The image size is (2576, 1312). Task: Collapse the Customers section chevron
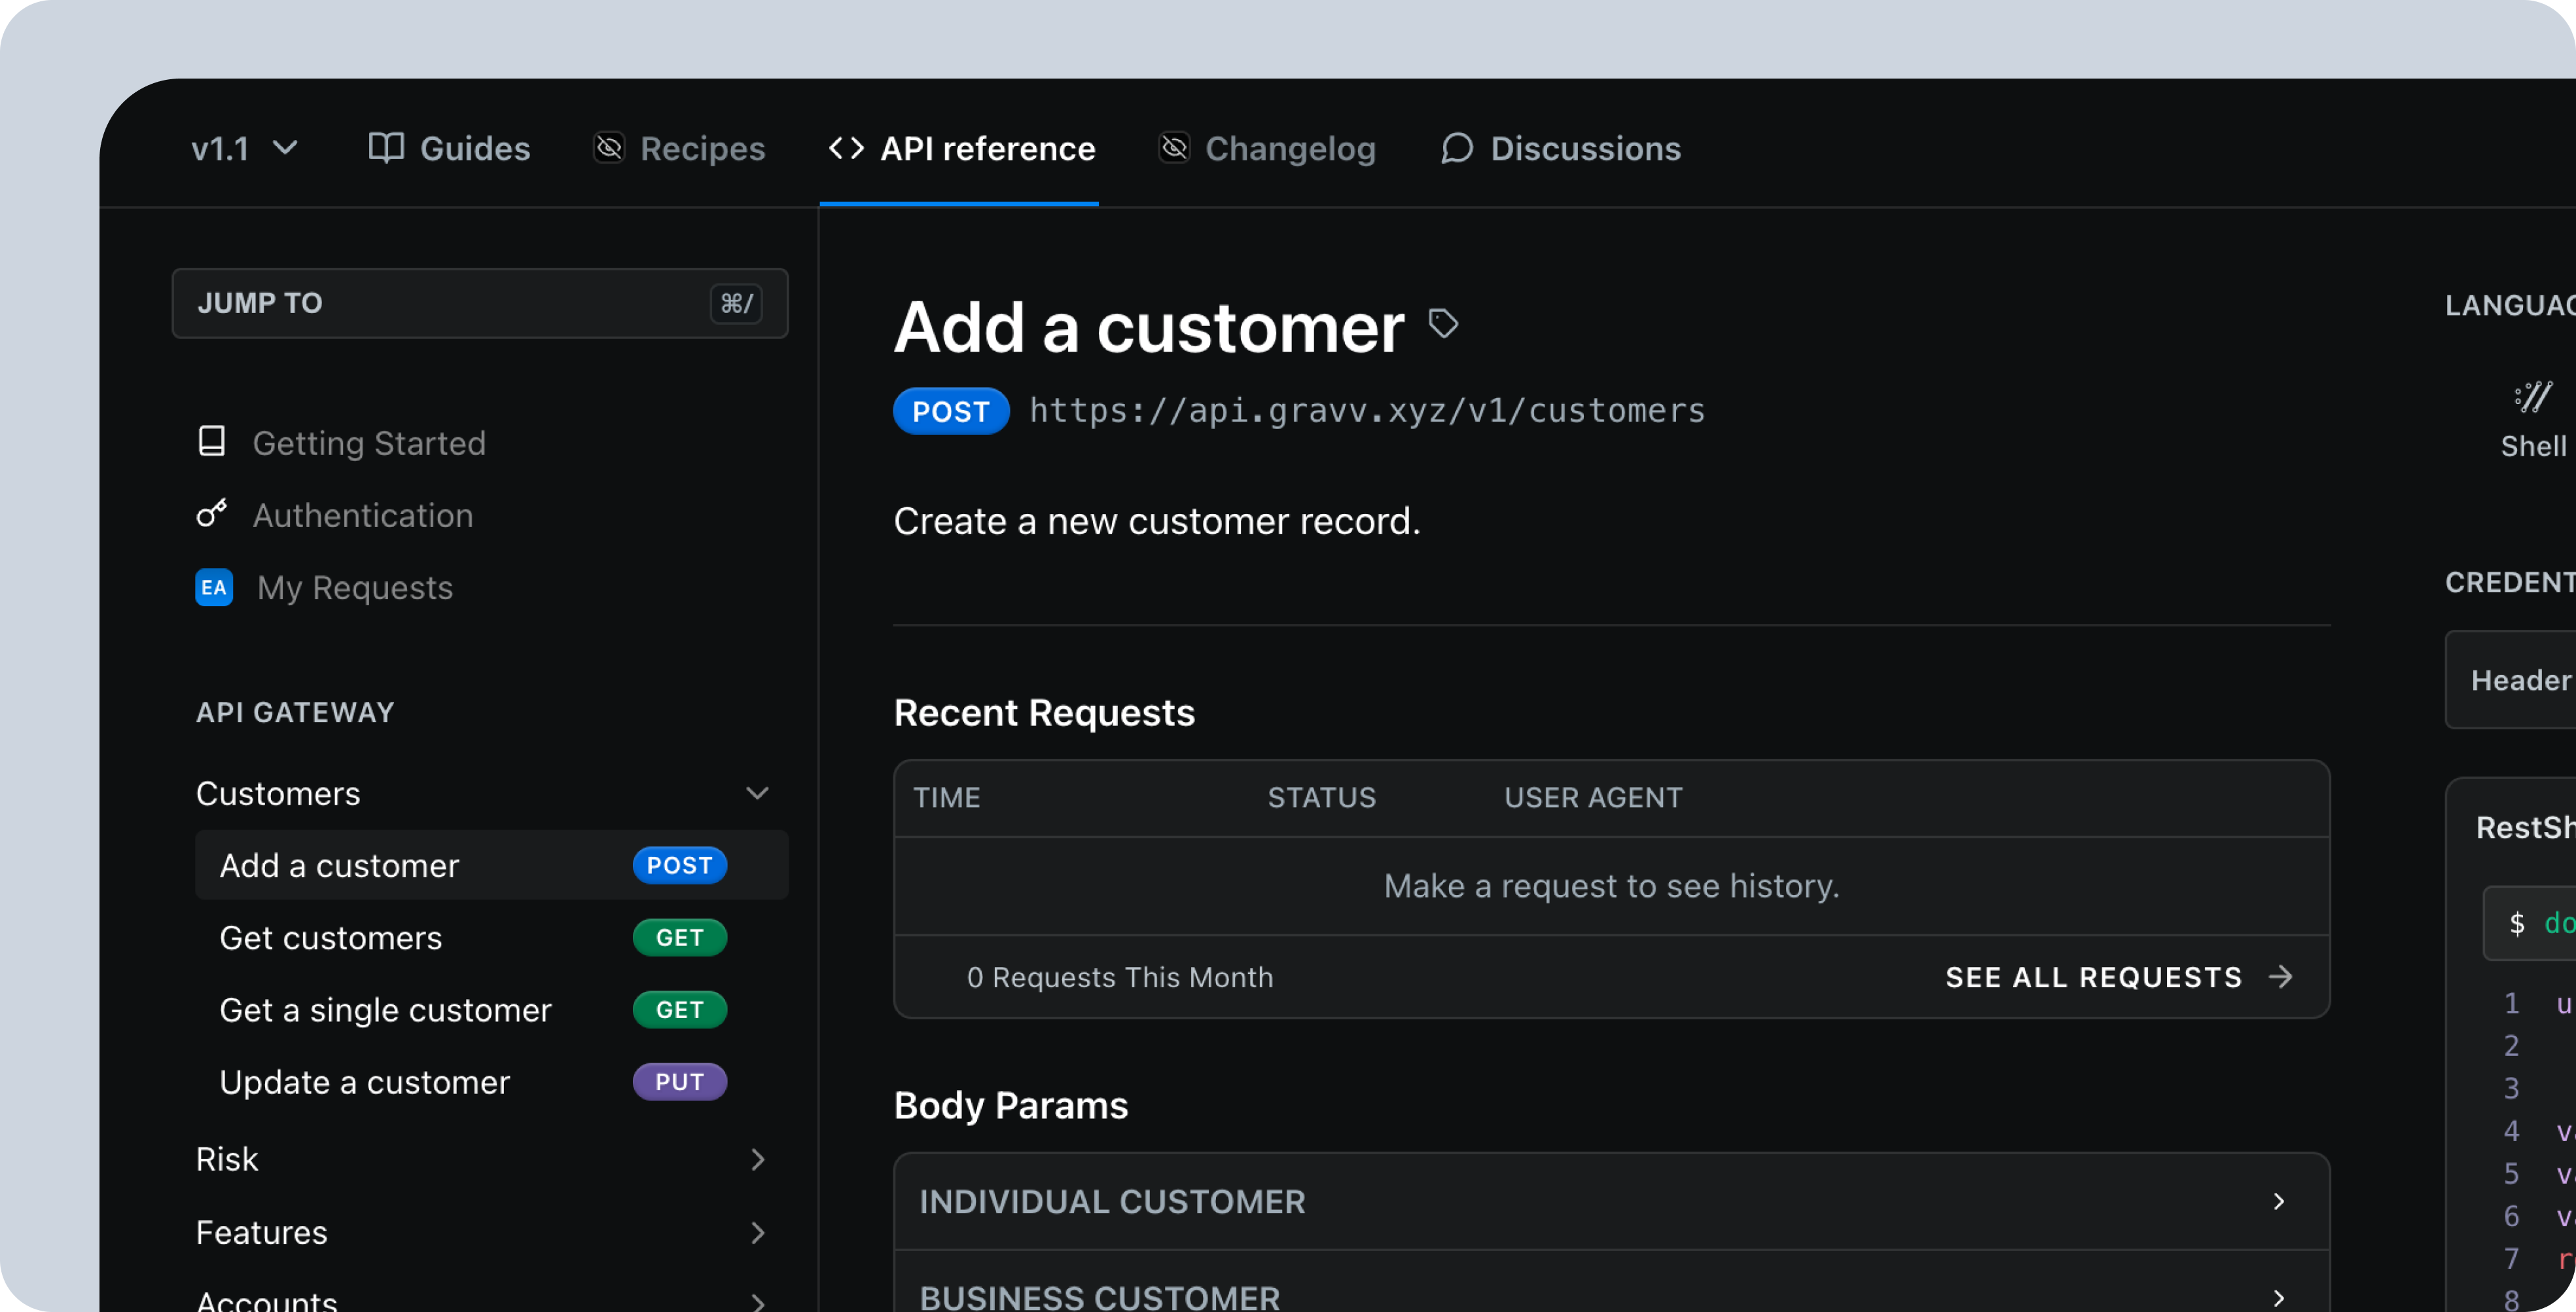pyautogui.click(x=757, y=793)
